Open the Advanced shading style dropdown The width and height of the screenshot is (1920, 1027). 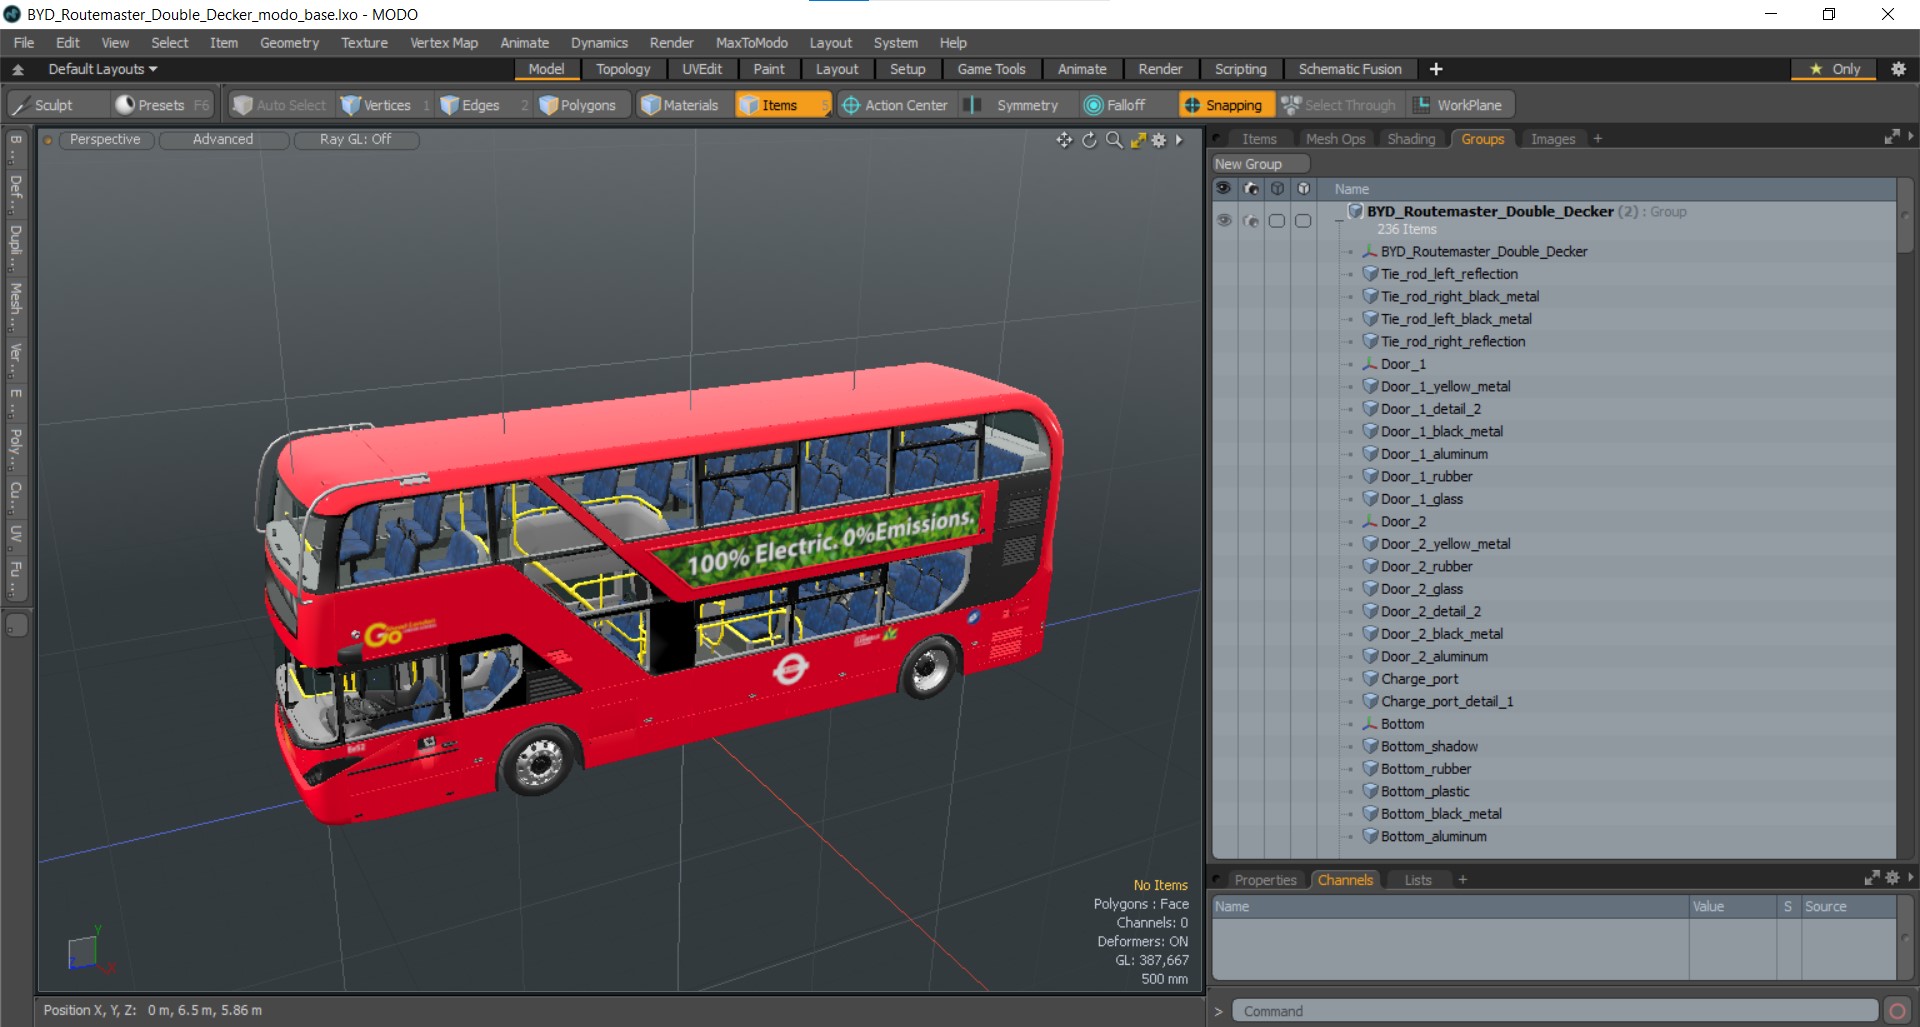pyautogui.click(x=223, y=139)
